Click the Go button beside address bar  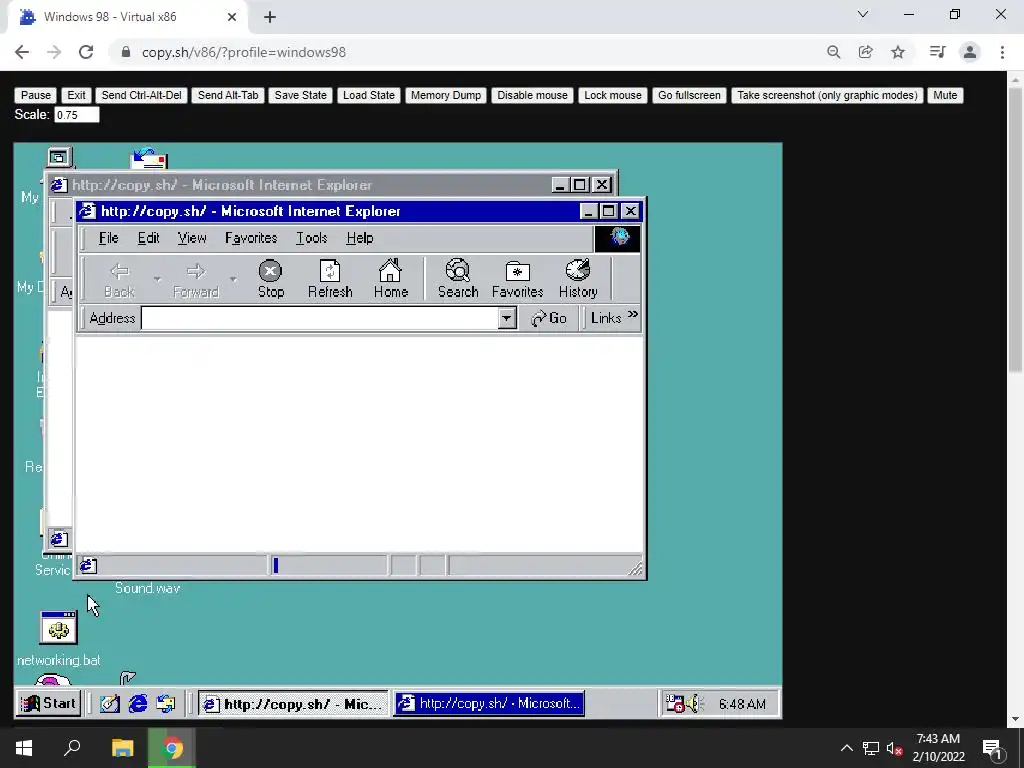coord(549,319)
